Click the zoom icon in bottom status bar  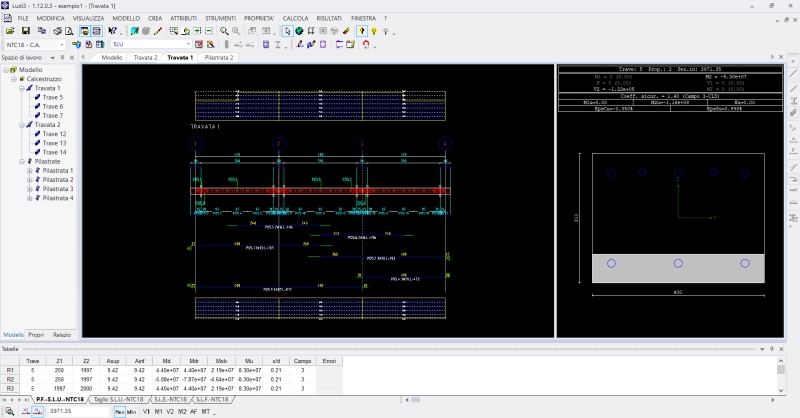coord(9,411)
